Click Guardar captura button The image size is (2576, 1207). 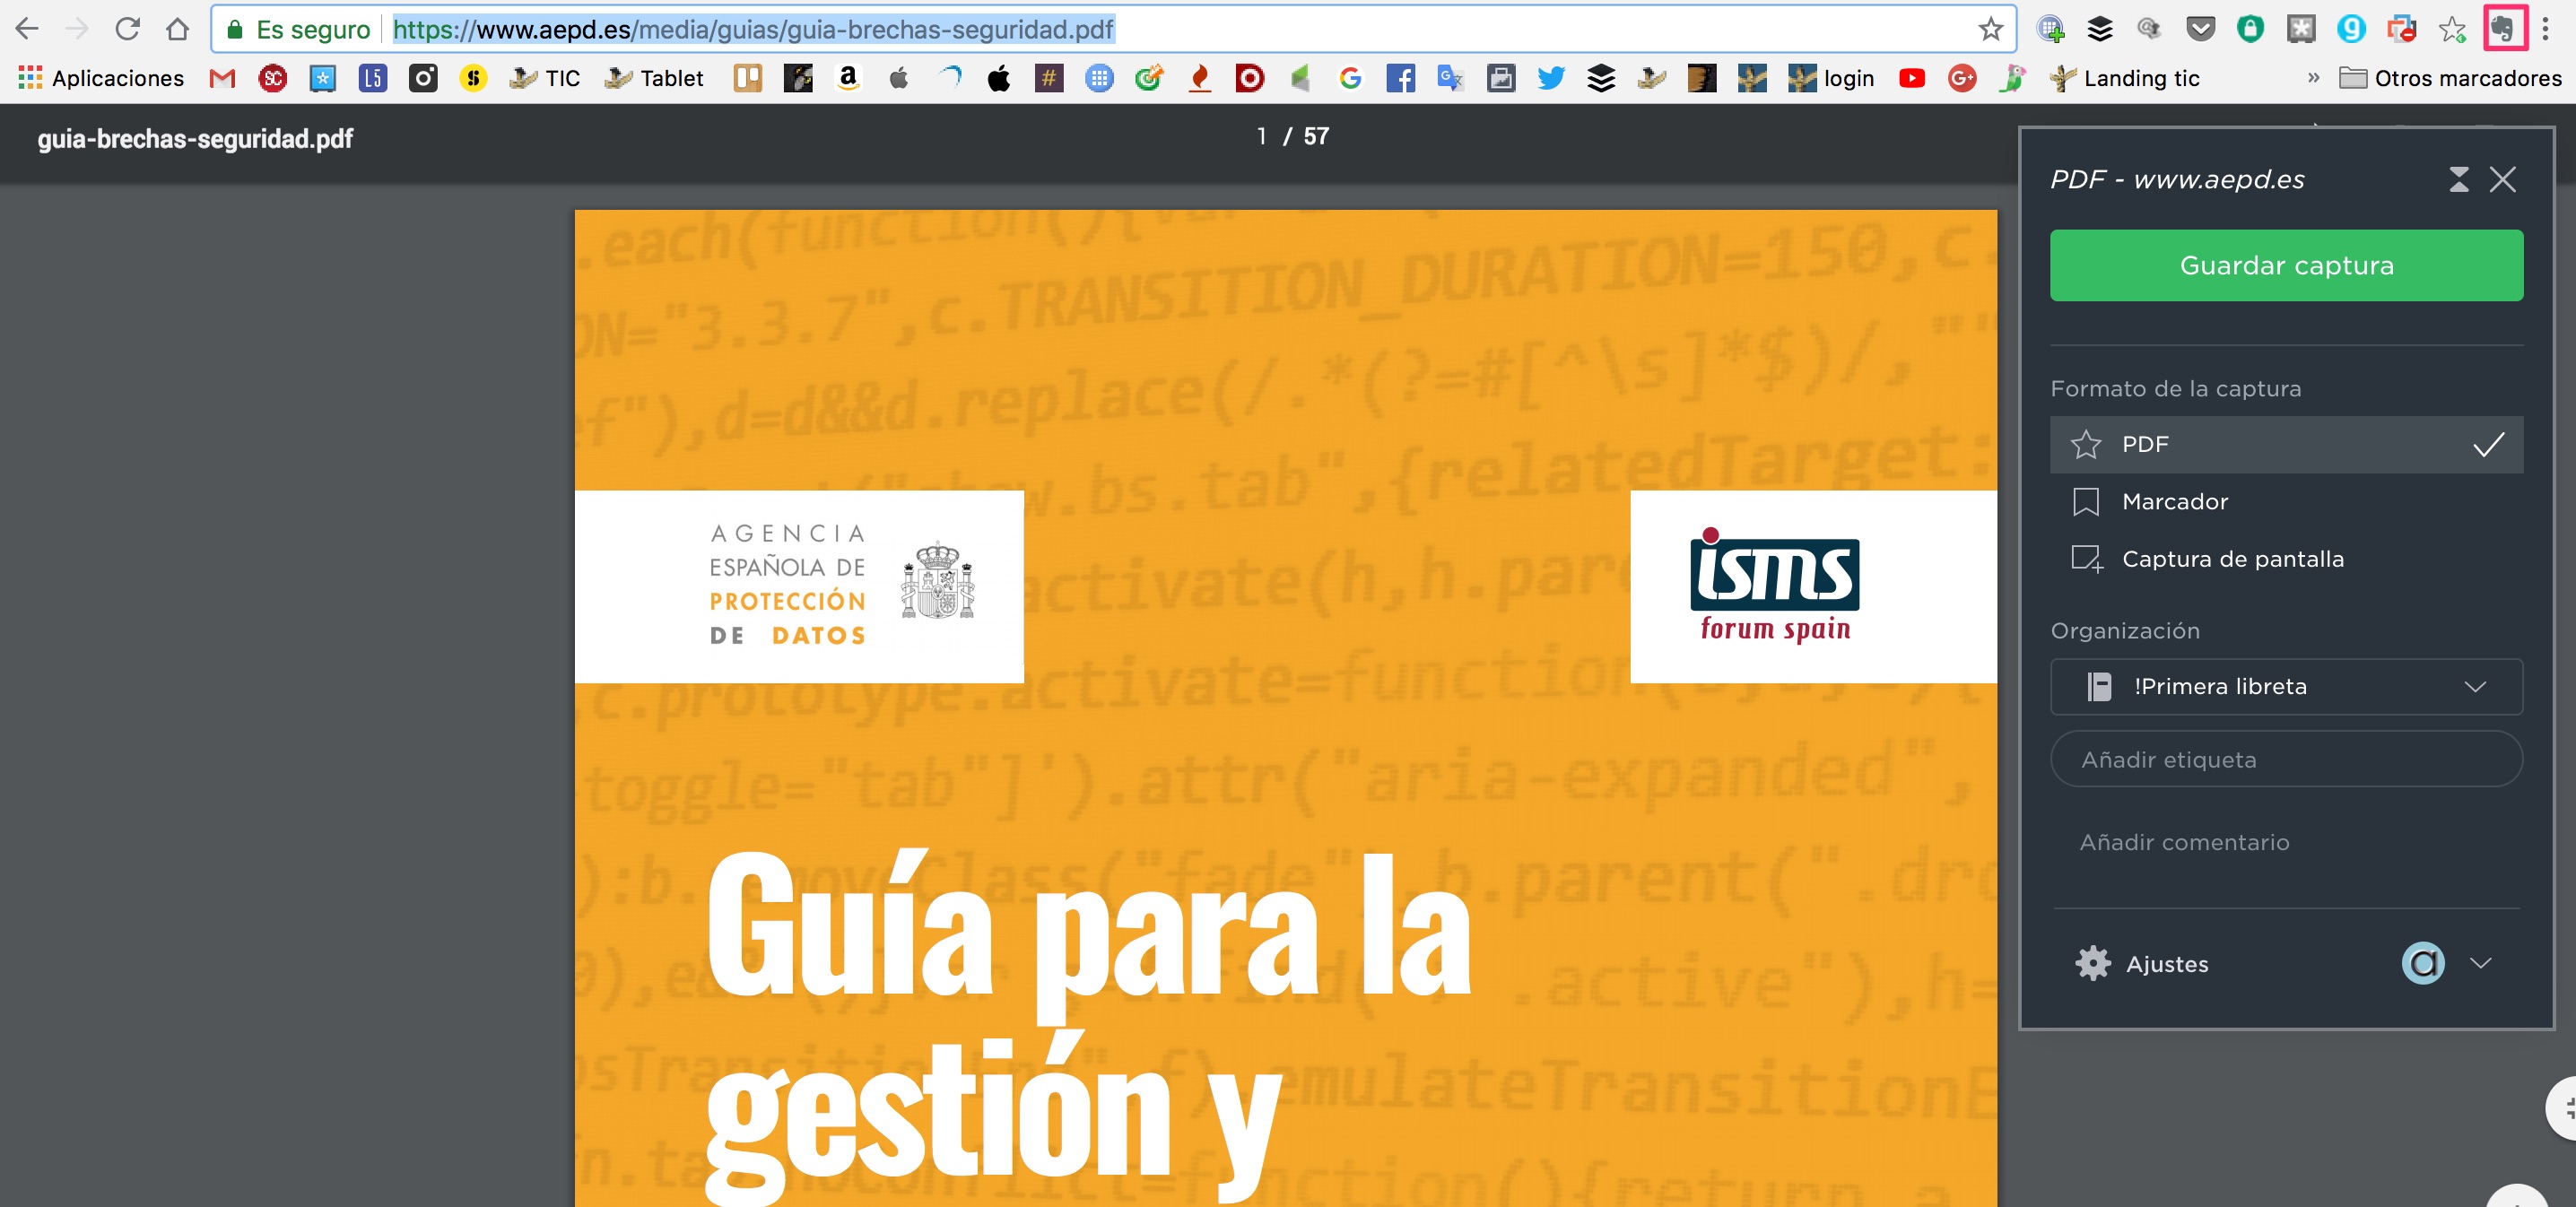(x=2286, y=265)
